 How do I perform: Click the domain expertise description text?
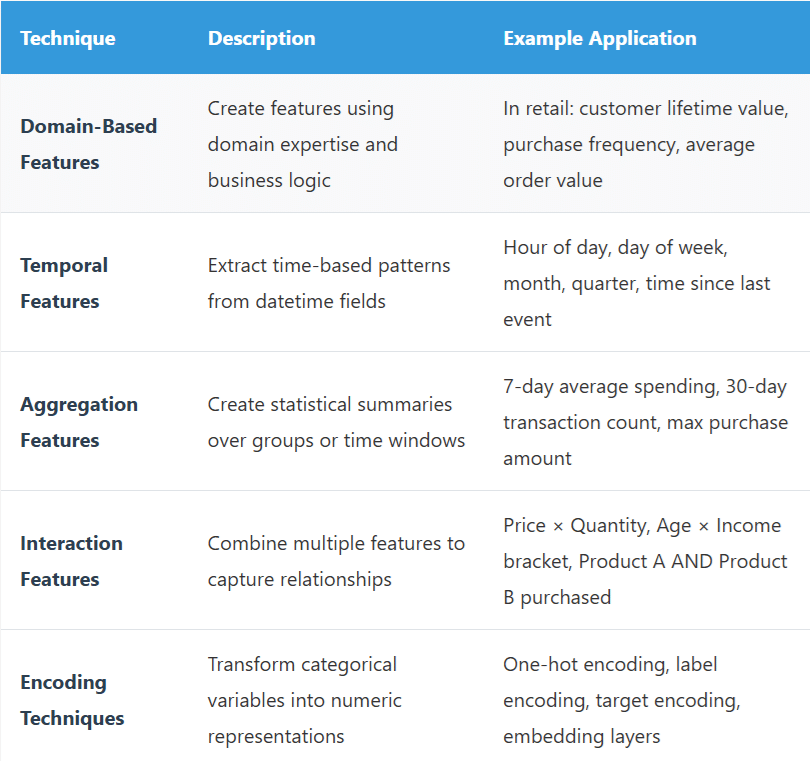(302, 144)
